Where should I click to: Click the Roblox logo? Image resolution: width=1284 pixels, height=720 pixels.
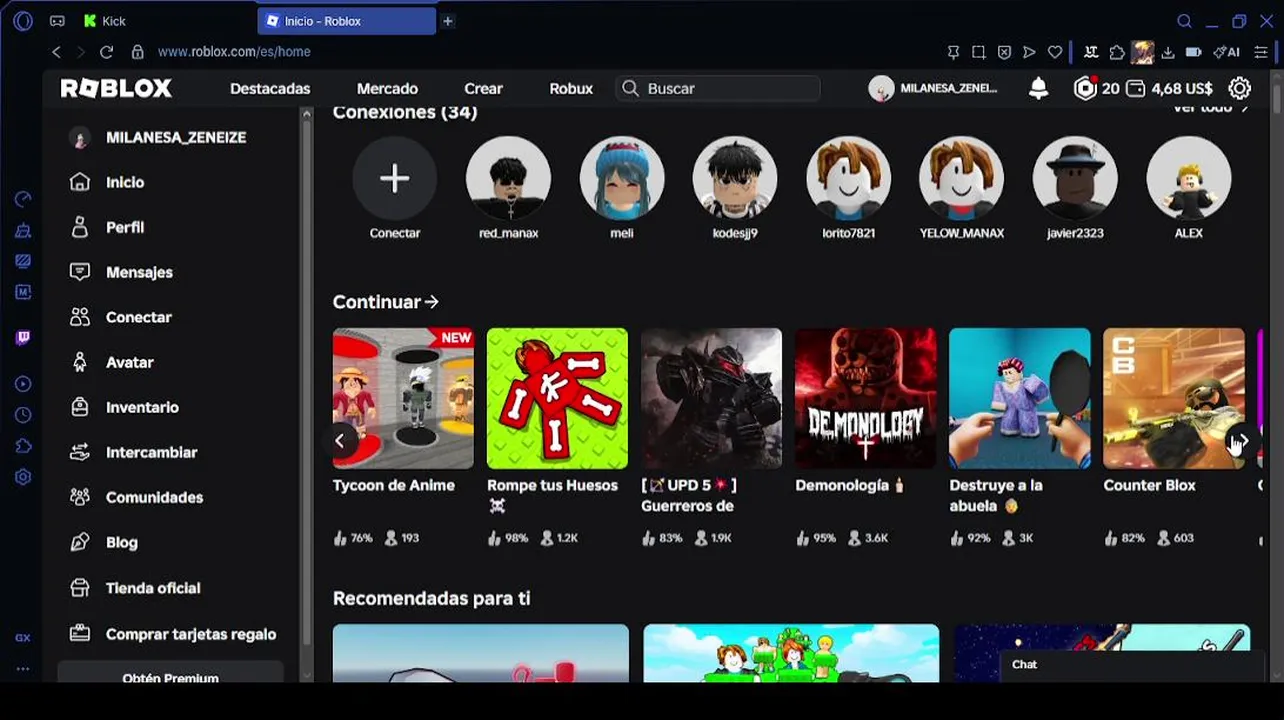[x=116, y=88]
